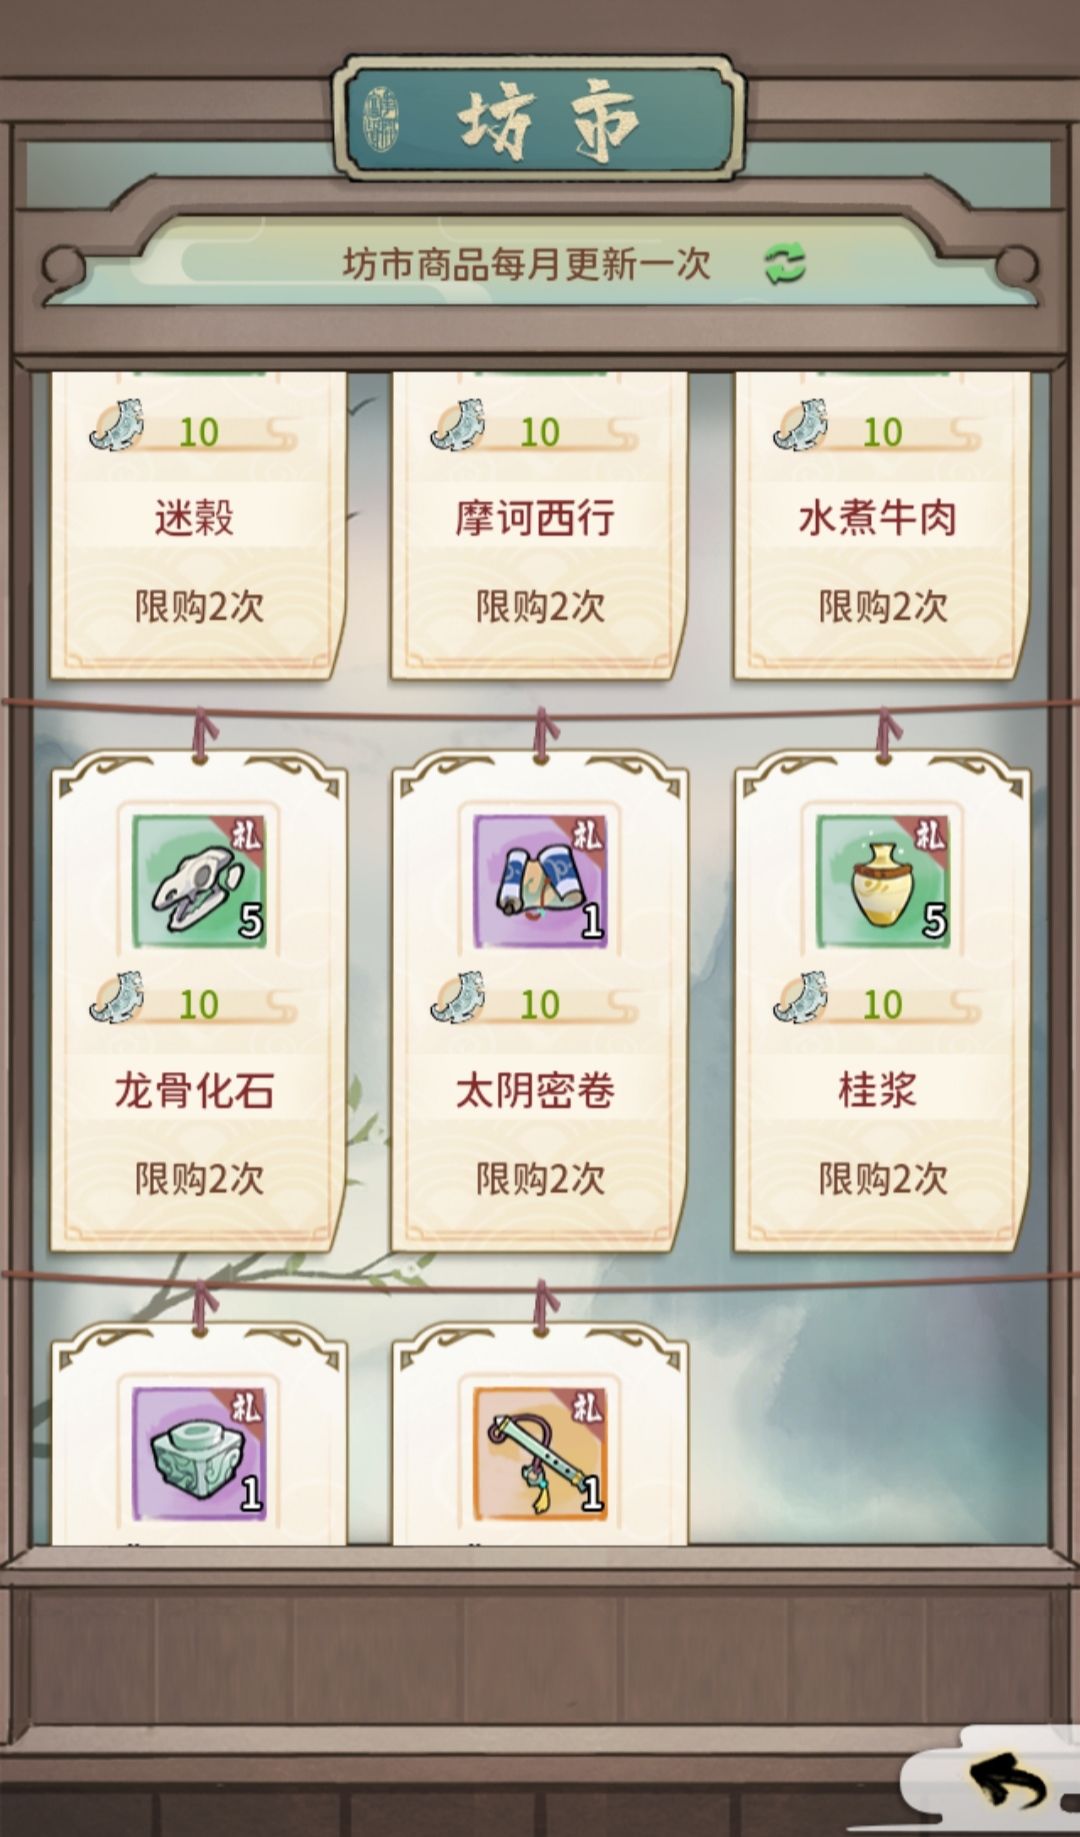1080x1837 pixels.
Task: Click the 龙骨化石 item name
Action: tap(194, 1091)
